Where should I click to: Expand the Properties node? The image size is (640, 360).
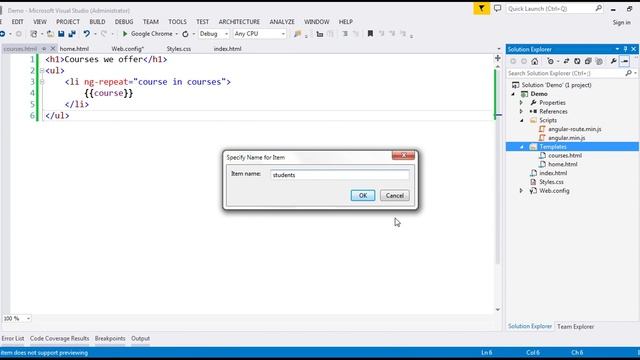click(x=521, y=102)
